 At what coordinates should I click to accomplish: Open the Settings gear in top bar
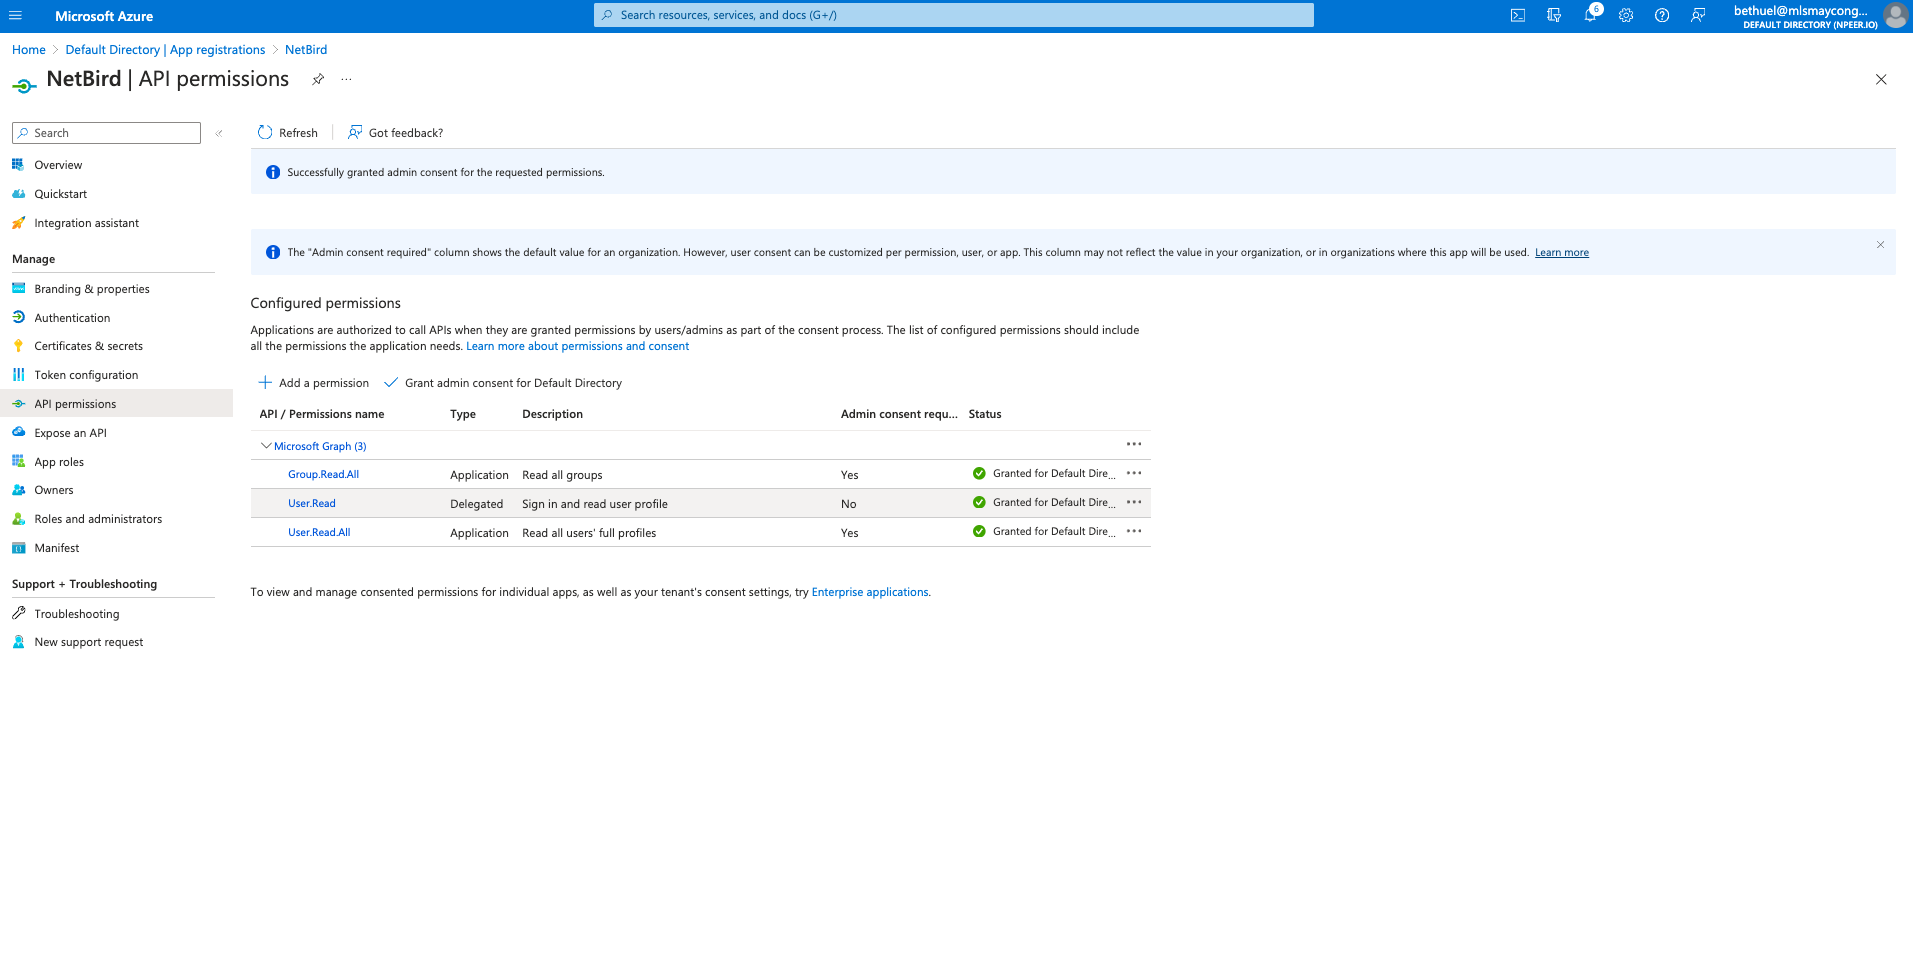[x=1625, y=15]
